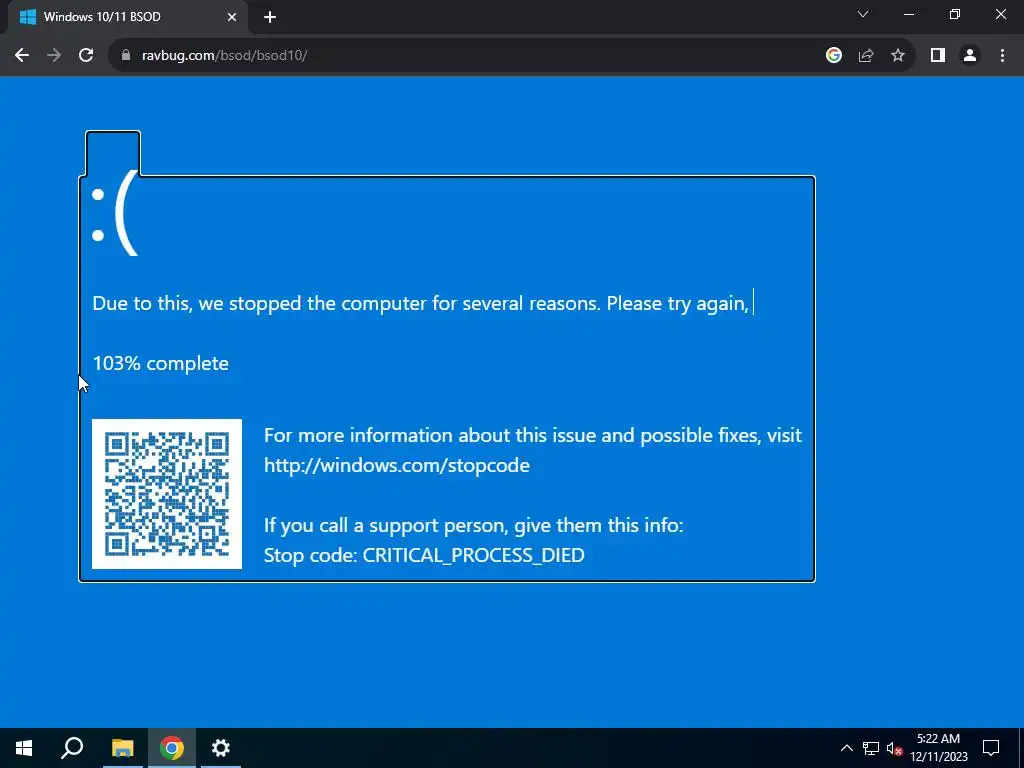Restore down the Chrome window
Image resolution: width=1024 pixels, height=768 pixels.
[955, 14]
